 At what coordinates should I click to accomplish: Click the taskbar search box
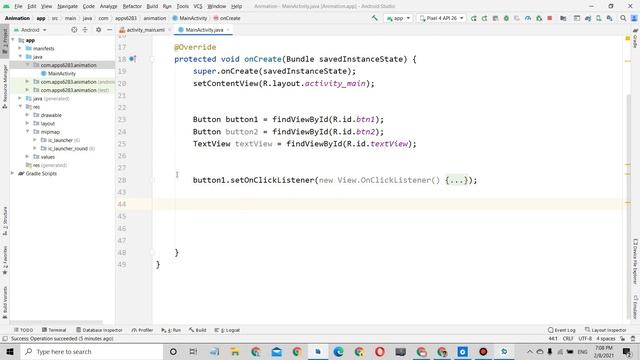tap(91, 351)
